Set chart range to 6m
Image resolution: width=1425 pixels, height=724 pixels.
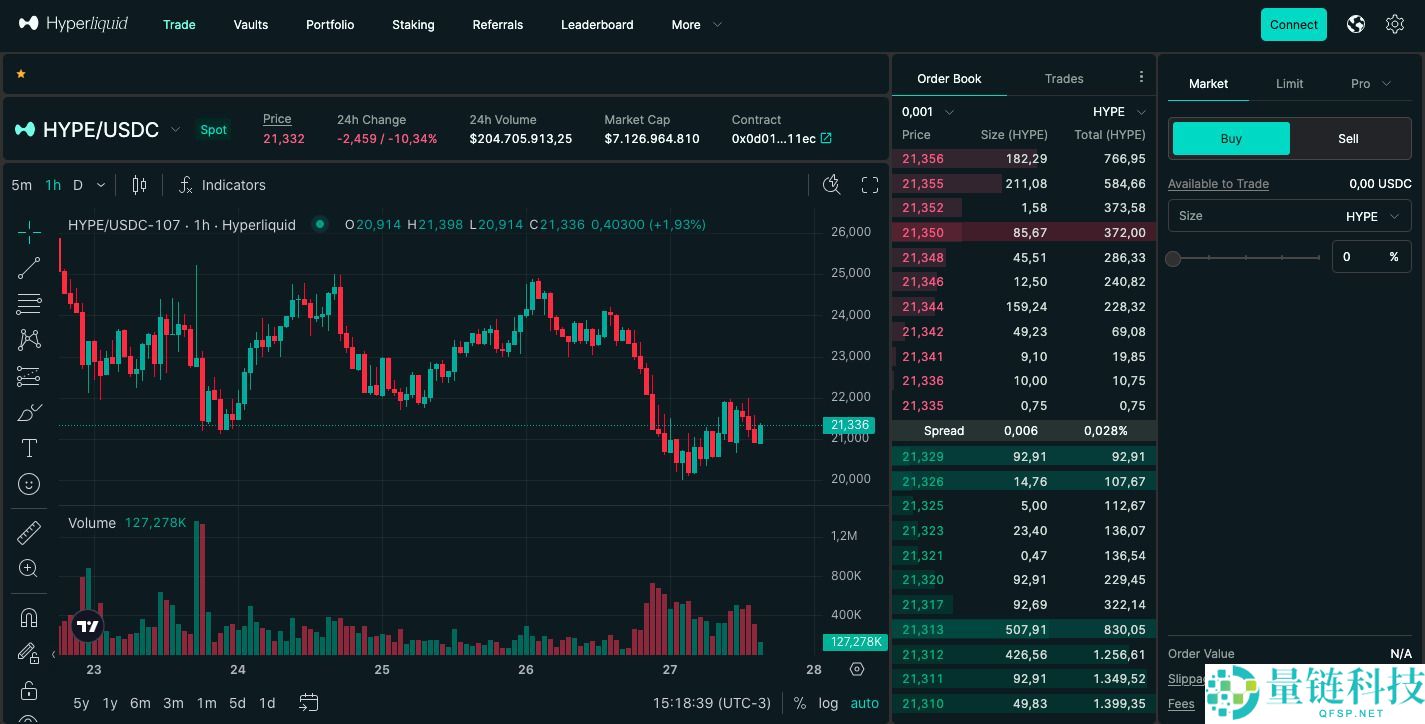(140, 703)
